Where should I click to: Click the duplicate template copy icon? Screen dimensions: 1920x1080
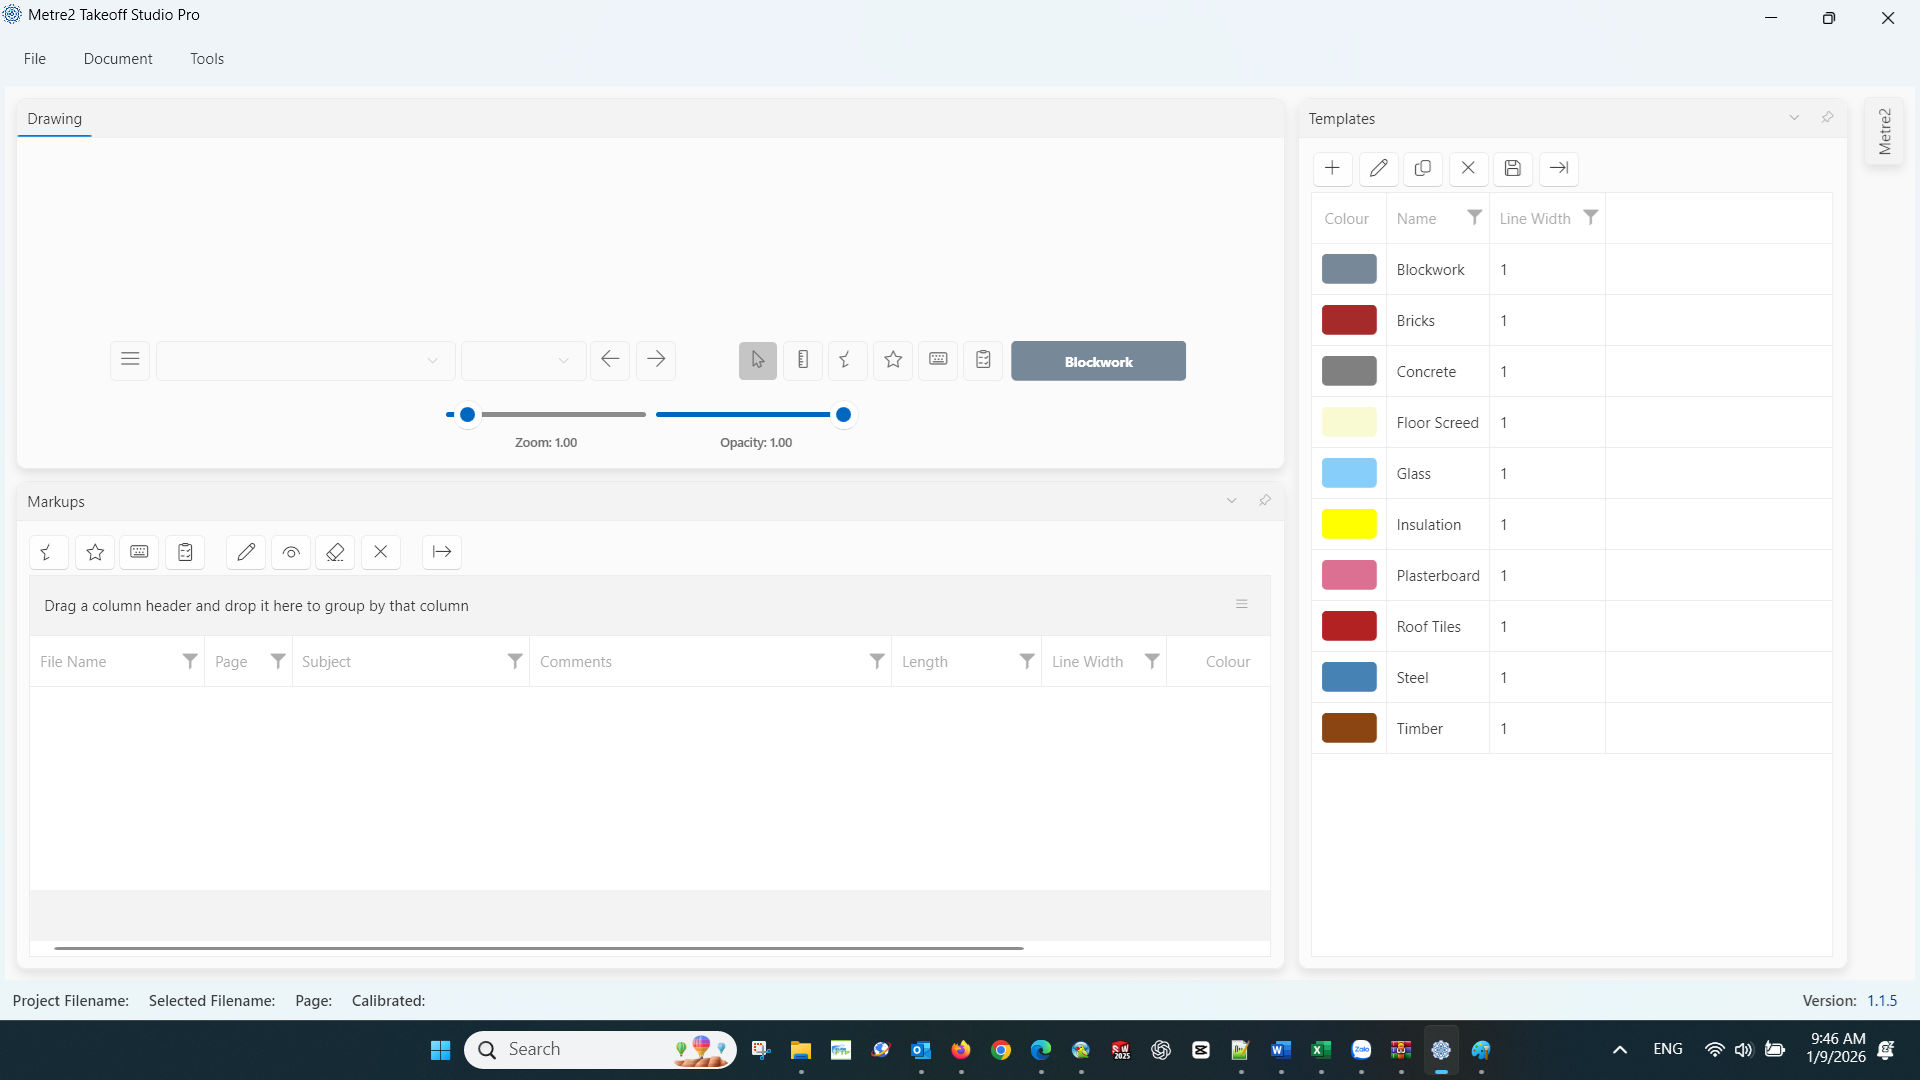[1422, 168]
